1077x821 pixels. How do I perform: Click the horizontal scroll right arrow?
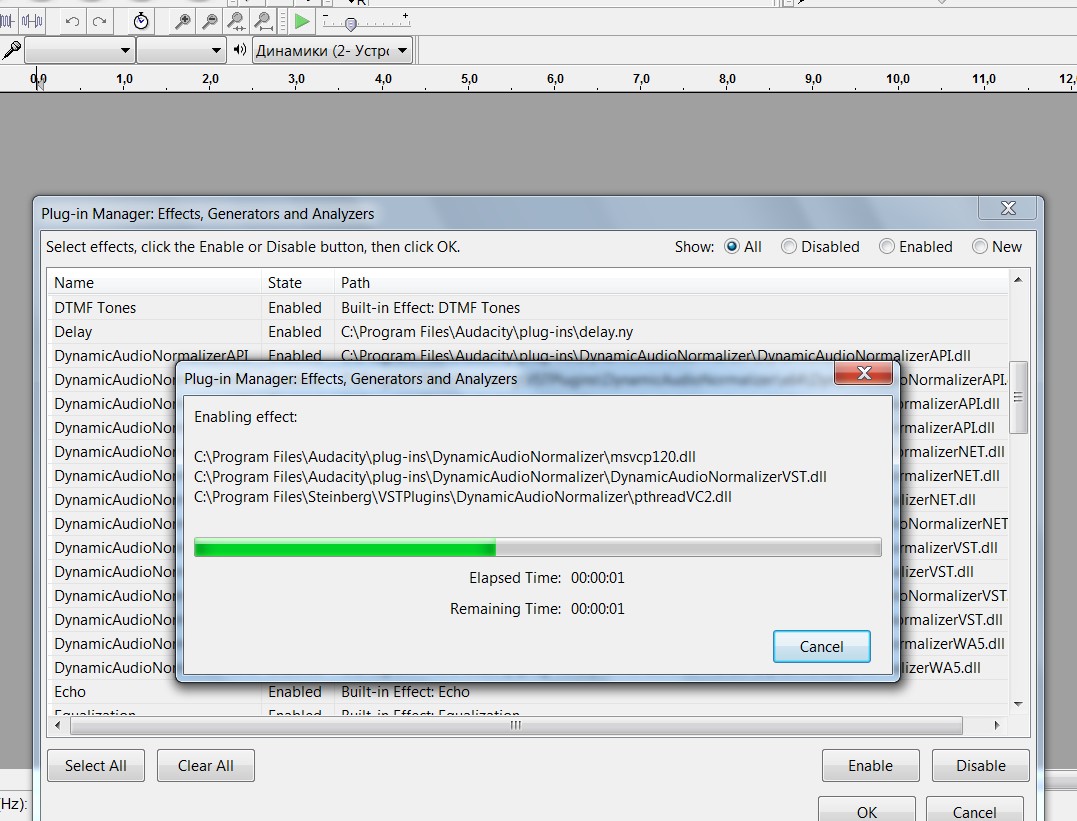997,725
